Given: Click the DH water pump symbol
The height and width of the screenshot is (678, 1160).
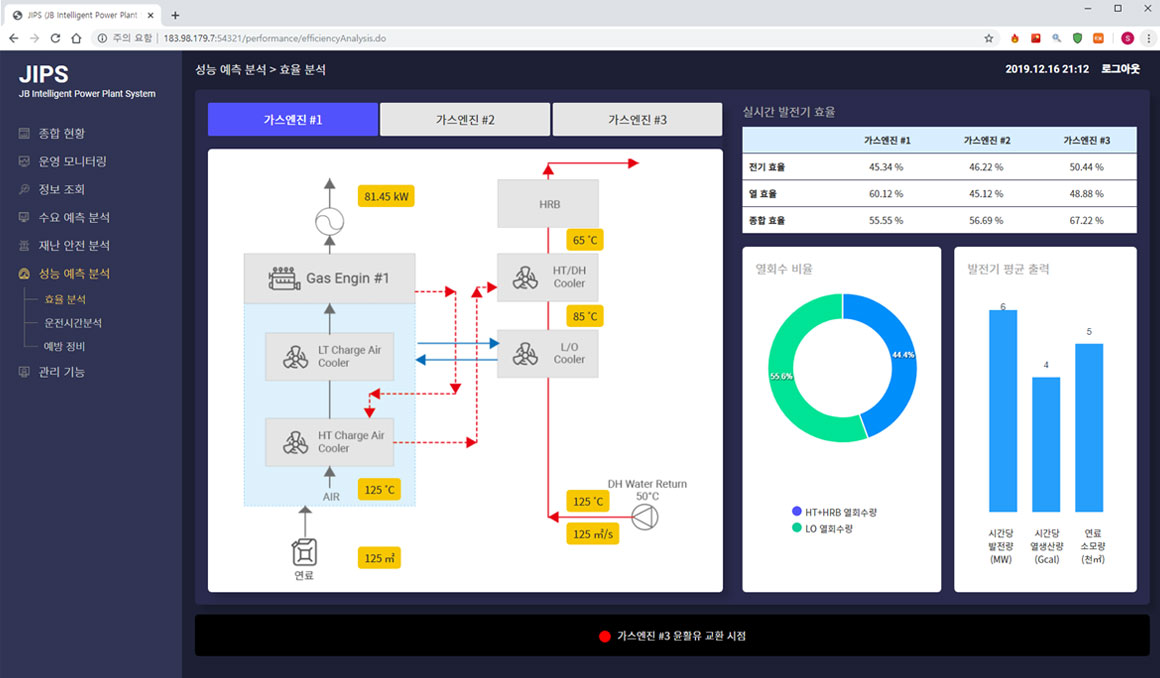Looking at the screenshot, I should coord(645,517).
